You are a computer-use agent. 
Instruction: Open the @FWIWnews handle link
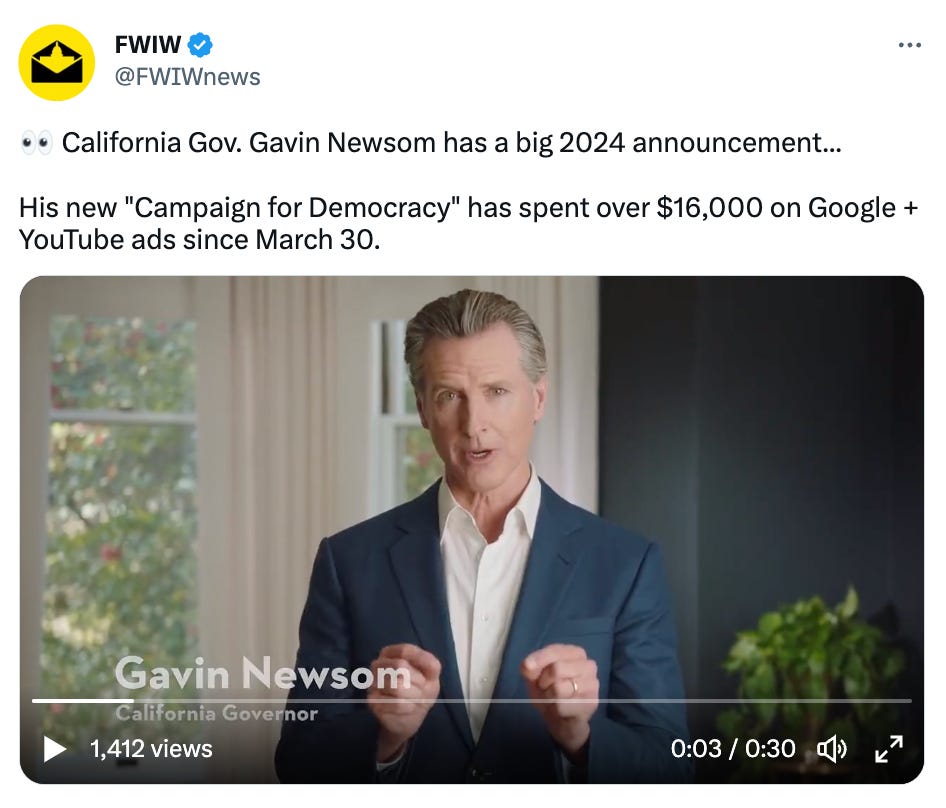188,77
